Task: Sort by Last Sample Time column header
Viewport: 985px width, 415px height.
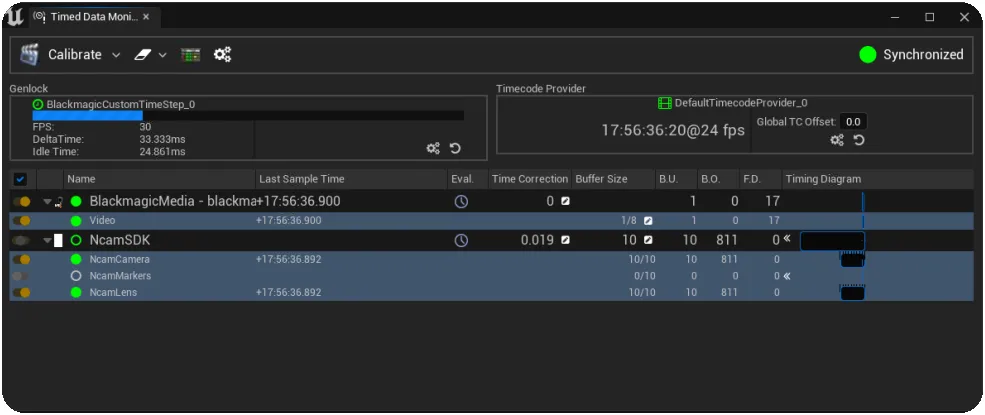Action: (351, 179)
